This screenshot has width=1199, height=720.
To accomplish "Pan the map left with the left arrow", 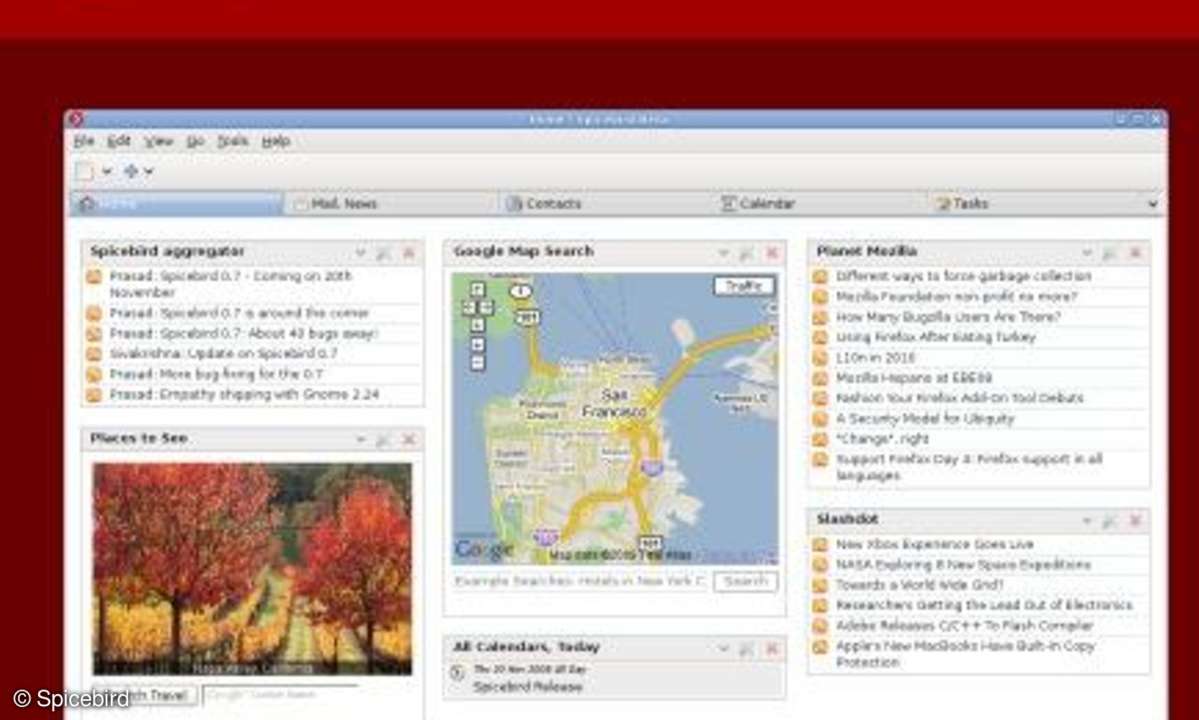I will coord(470,307).
